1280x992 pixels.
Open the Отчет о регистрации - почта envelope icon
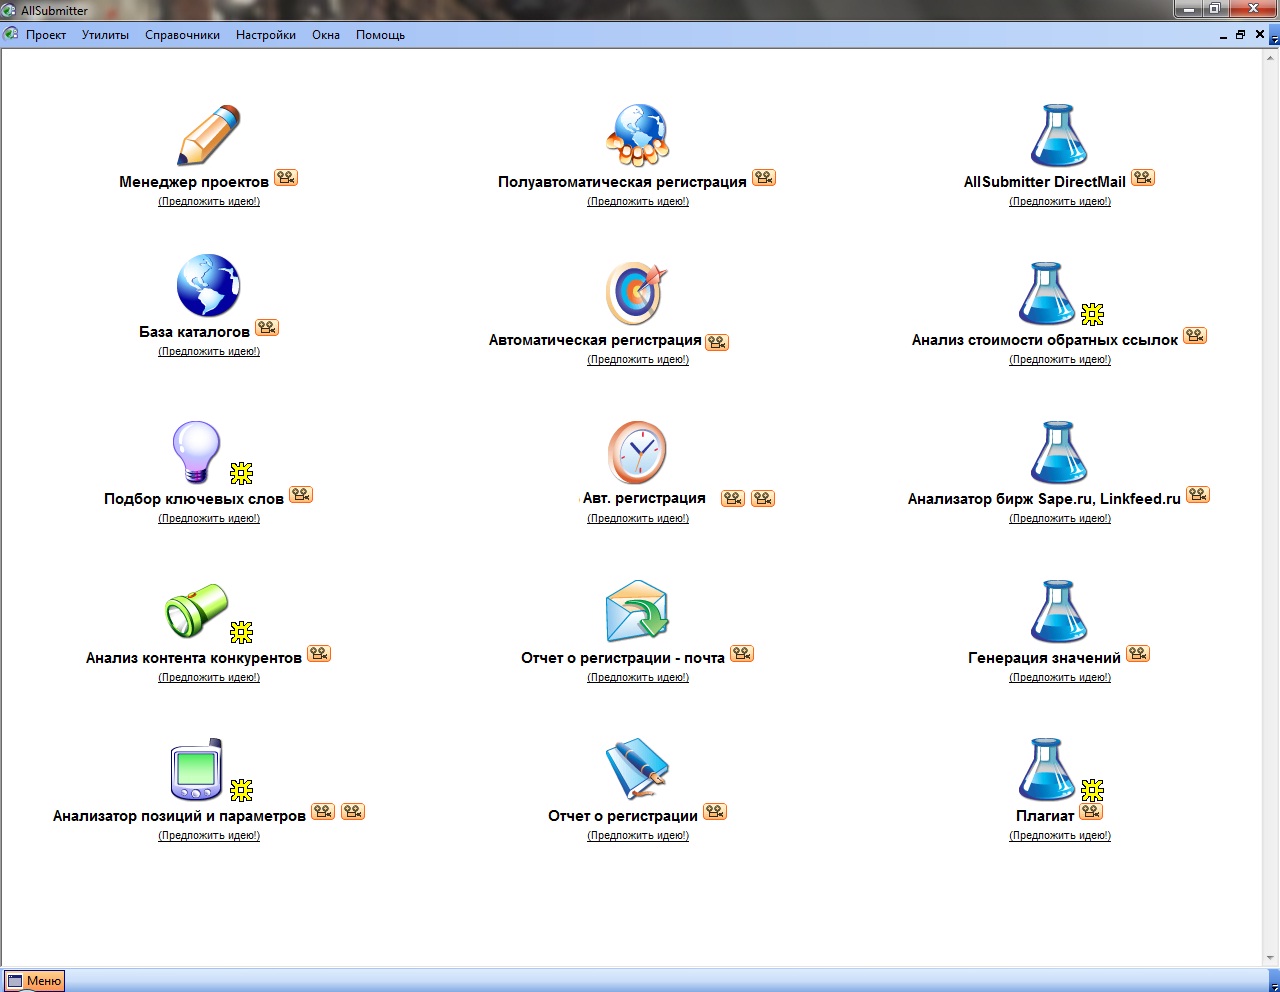tap(637, 611)
